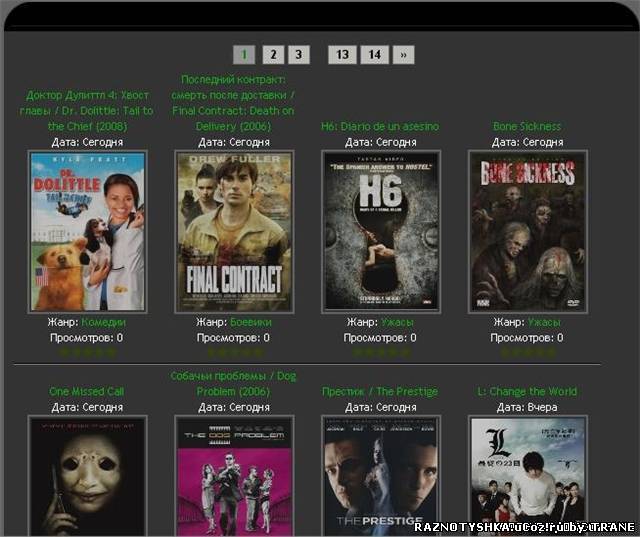
Task: Open Dog Problem (2006) title link
Action: [233, 384]
